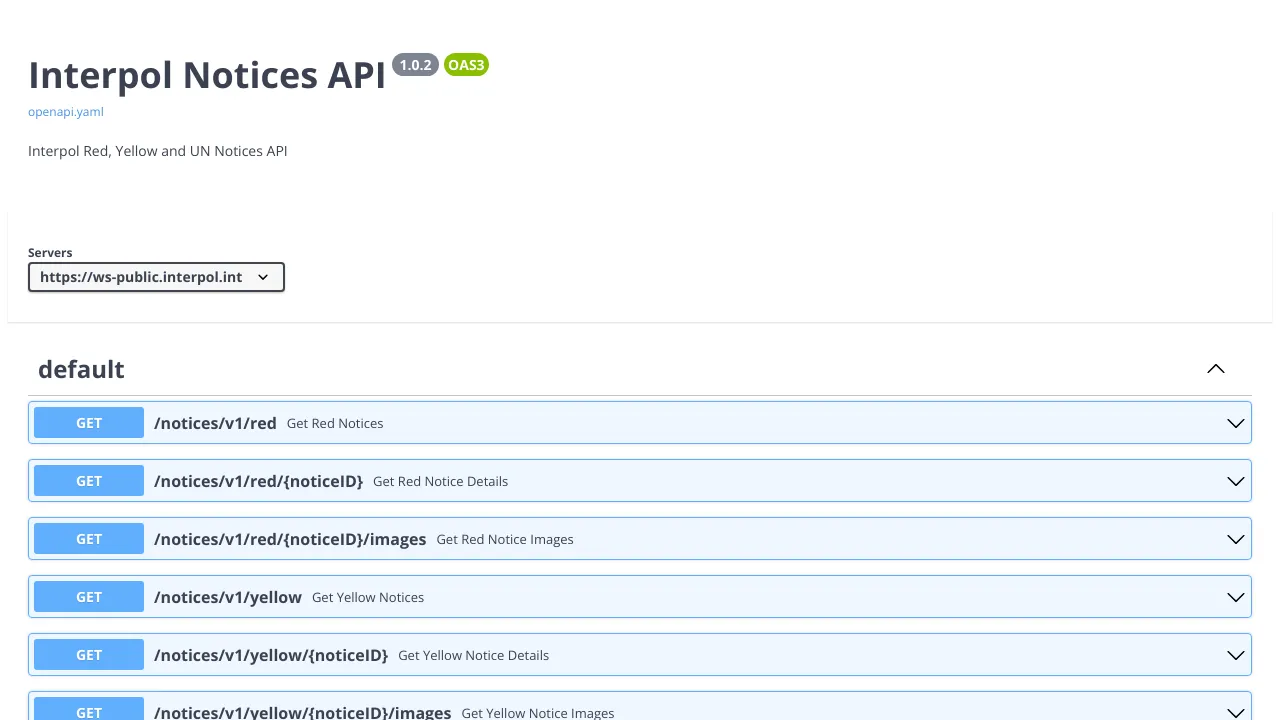Expand chevron on Get Yellow Notice Details row
Screen dimensions: 1280x720
[x=1236, y=655]
